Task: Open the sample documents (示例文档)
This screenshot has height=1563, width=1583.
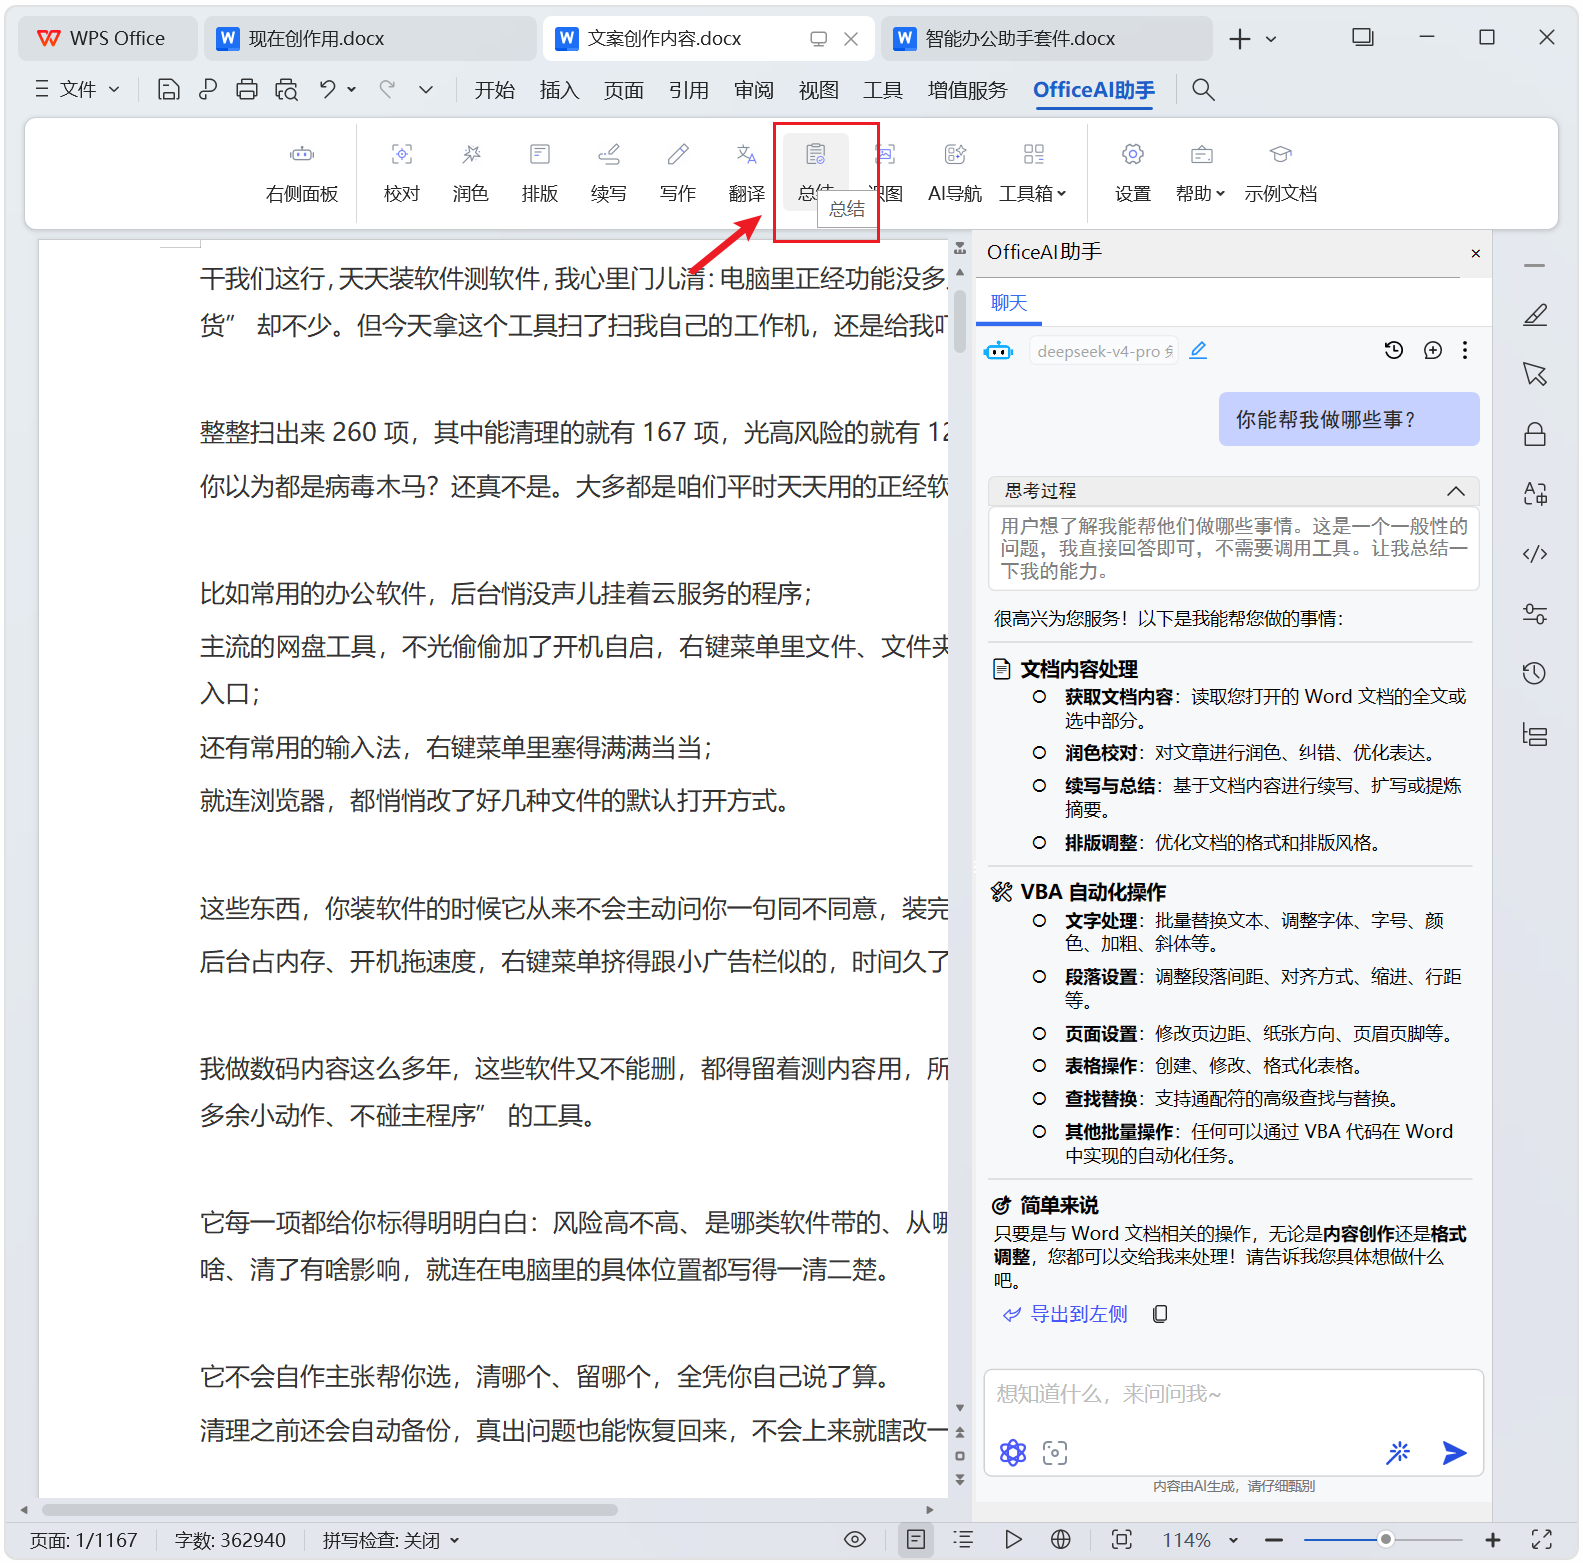Action: click(x=1280, y=172)
